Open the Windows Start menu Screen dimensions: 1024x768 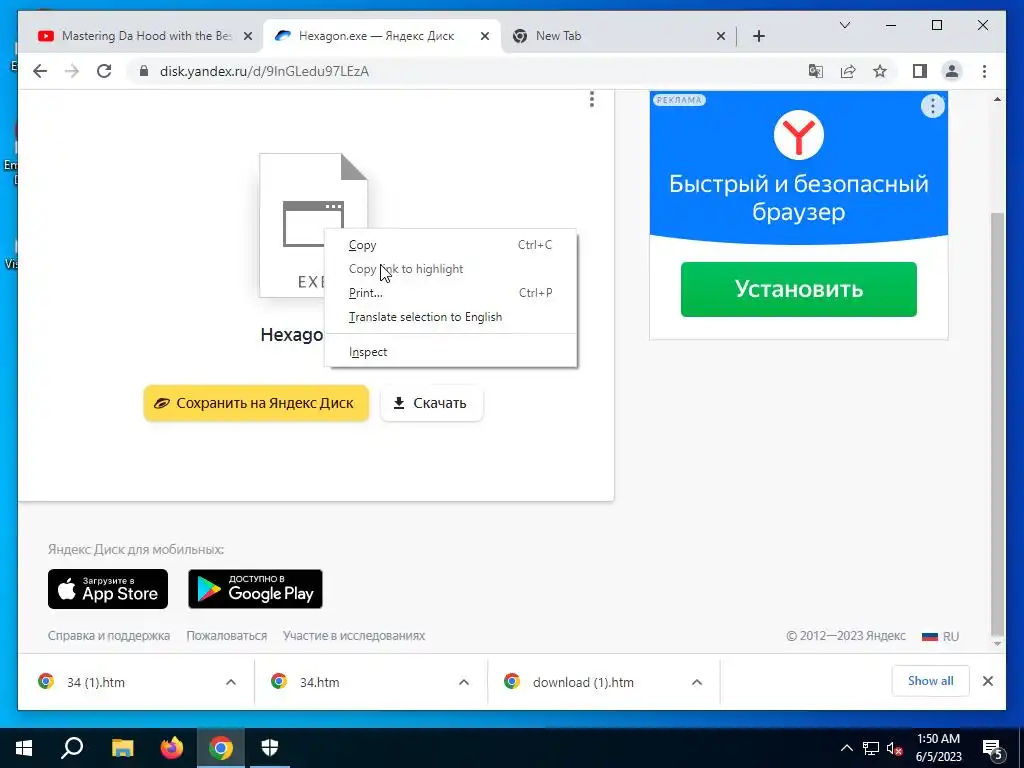pos(24,748)
